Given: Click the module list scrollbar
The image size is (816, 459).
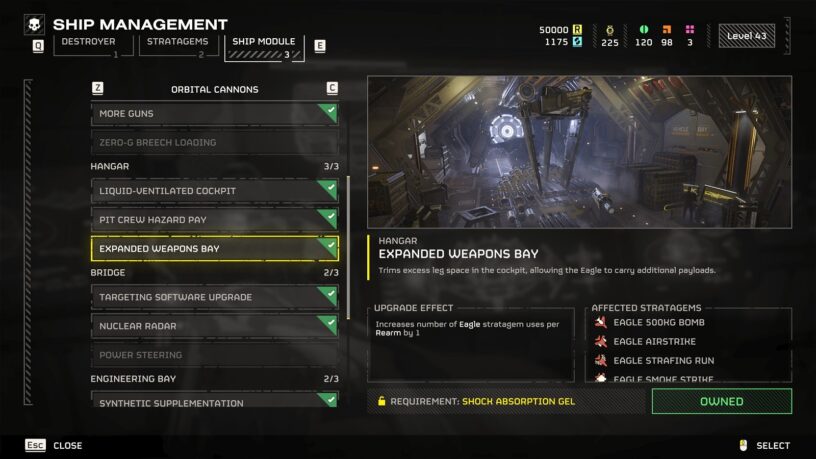Looking at the screenshot, I should 348,248.
